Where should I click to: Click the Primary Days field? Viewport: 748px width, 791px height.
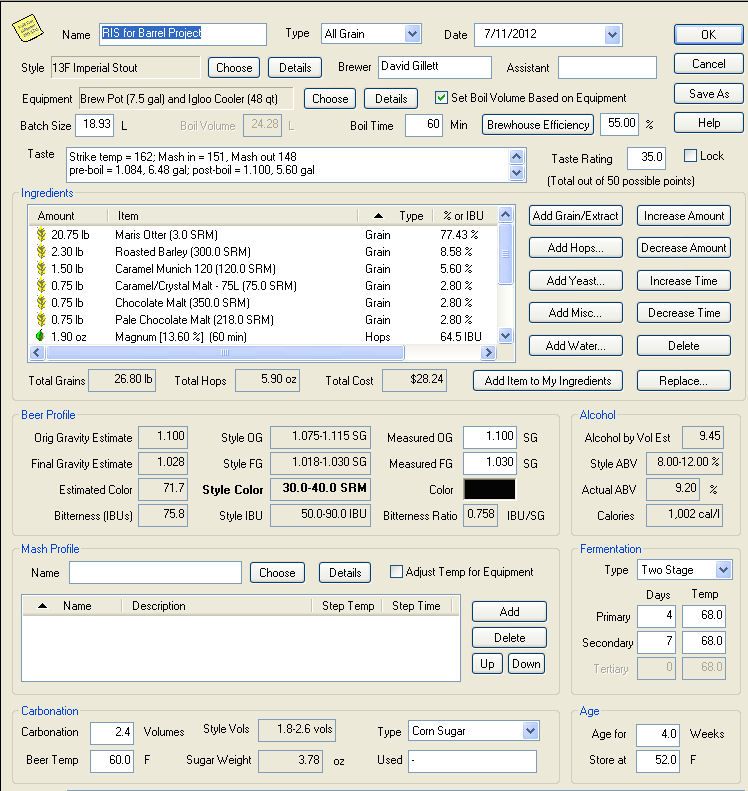point(656,616)
